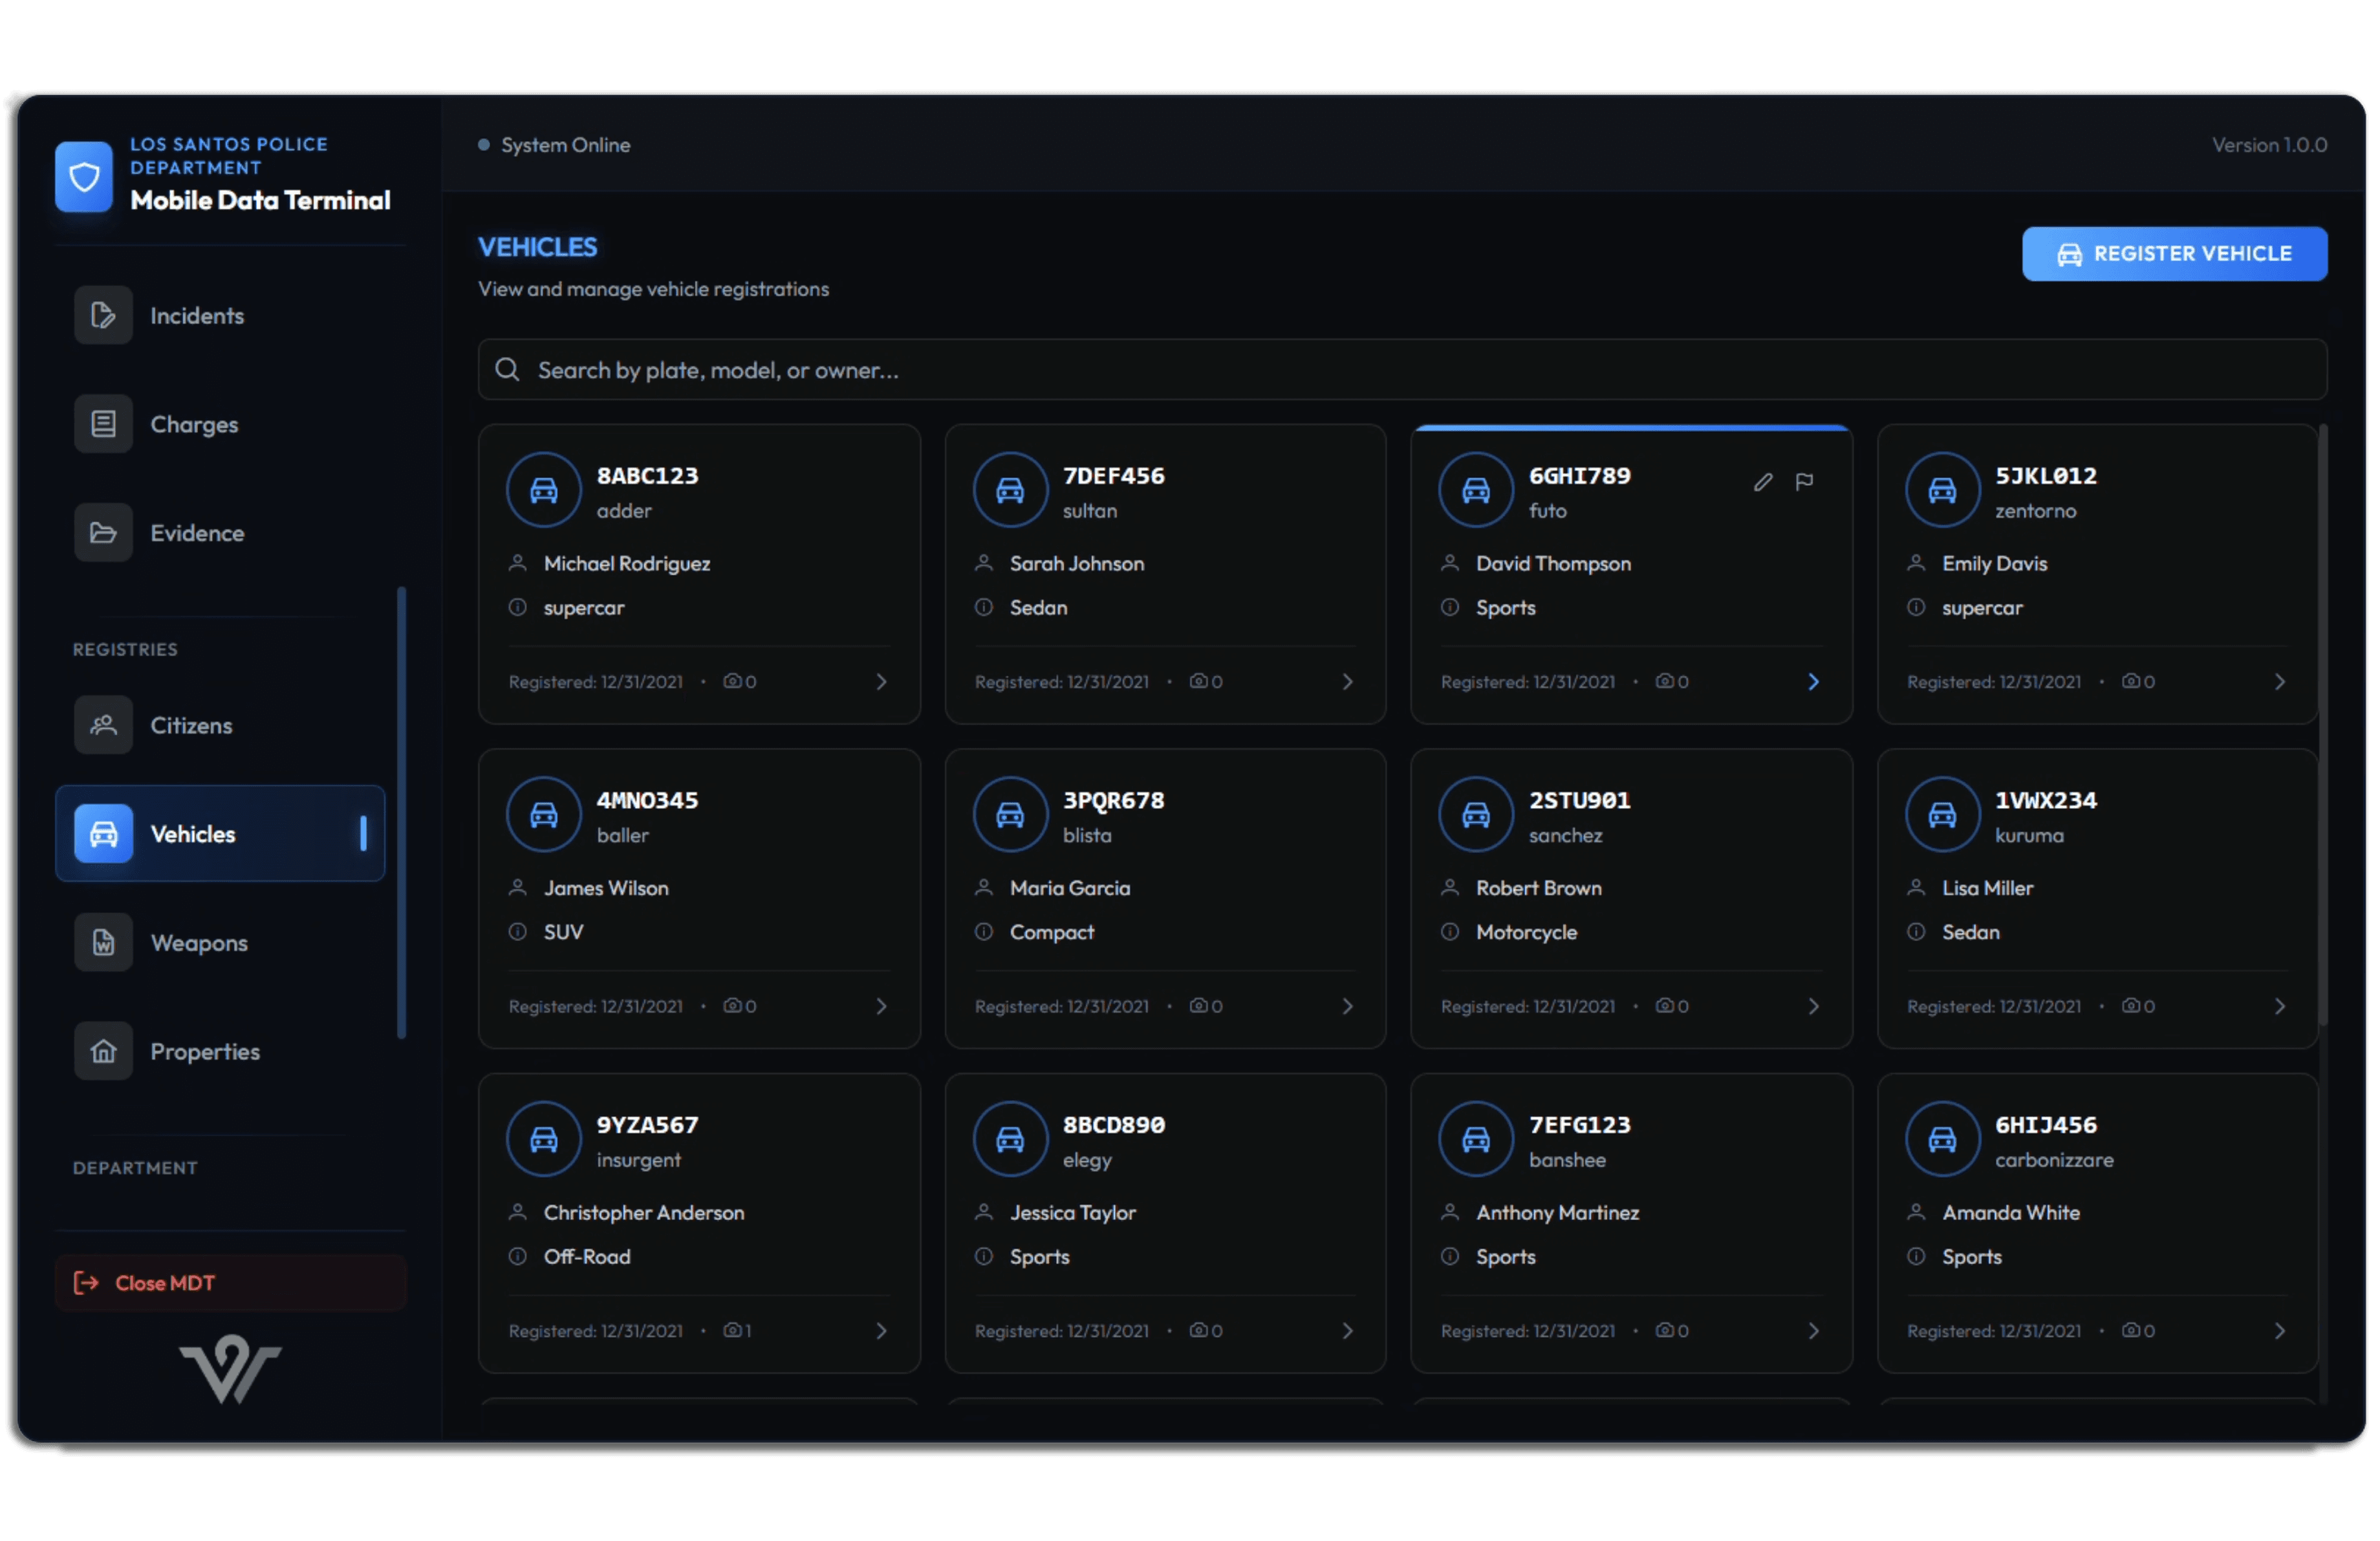This screenshot has width=2380, height=1541.
Task: Click the car icon of 1VWX234
Action: (x=1942, y=815)
